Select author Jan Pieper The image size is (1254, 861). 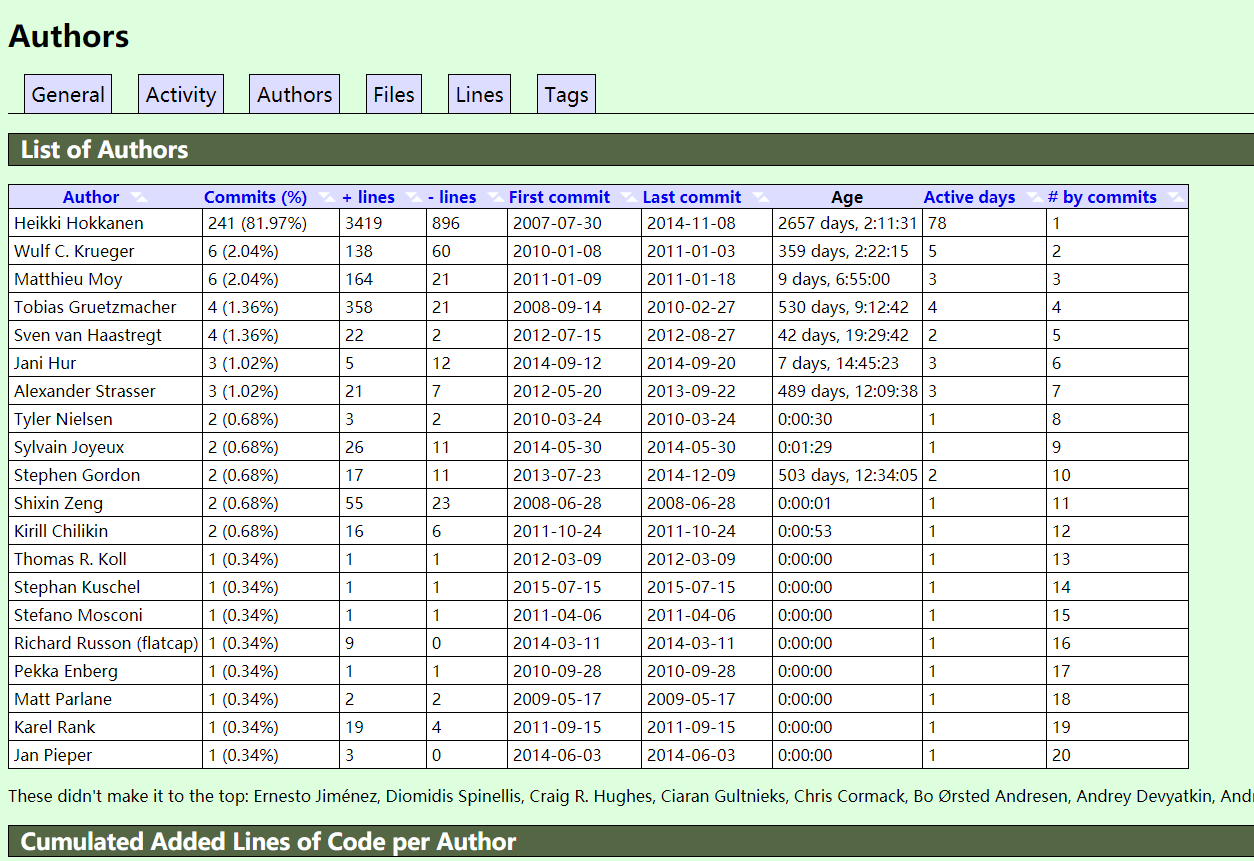(53, 755)
